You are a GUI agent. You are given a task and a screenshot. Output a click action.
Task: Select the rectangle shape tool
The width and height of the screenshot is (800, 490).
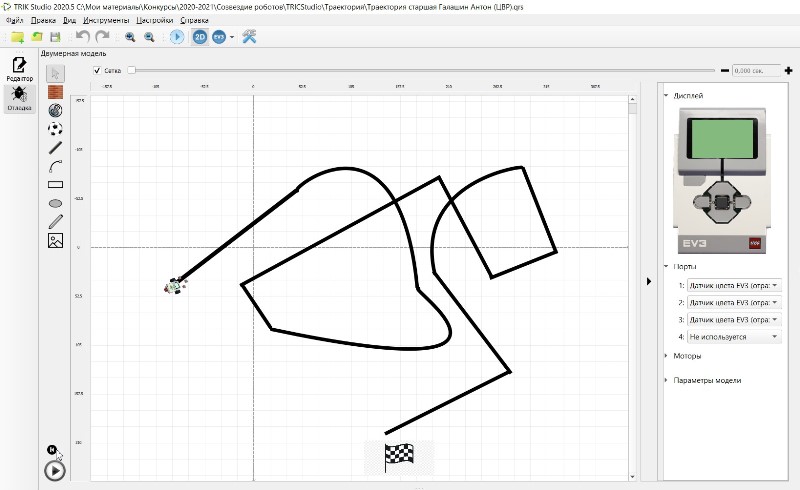(56, 184)
